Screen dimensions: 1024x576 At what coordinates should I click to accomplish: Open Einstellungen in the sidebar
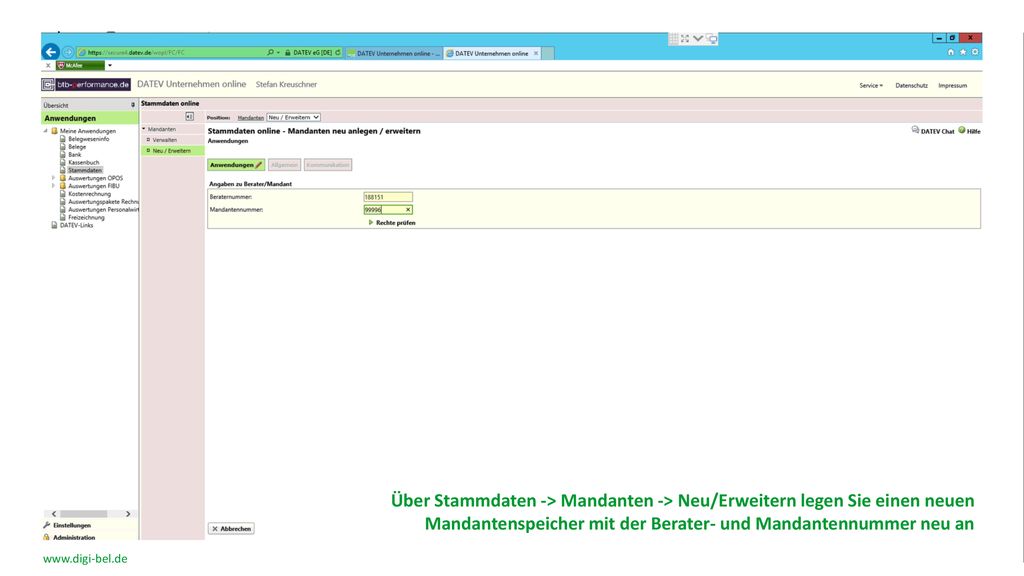point(71,525)
